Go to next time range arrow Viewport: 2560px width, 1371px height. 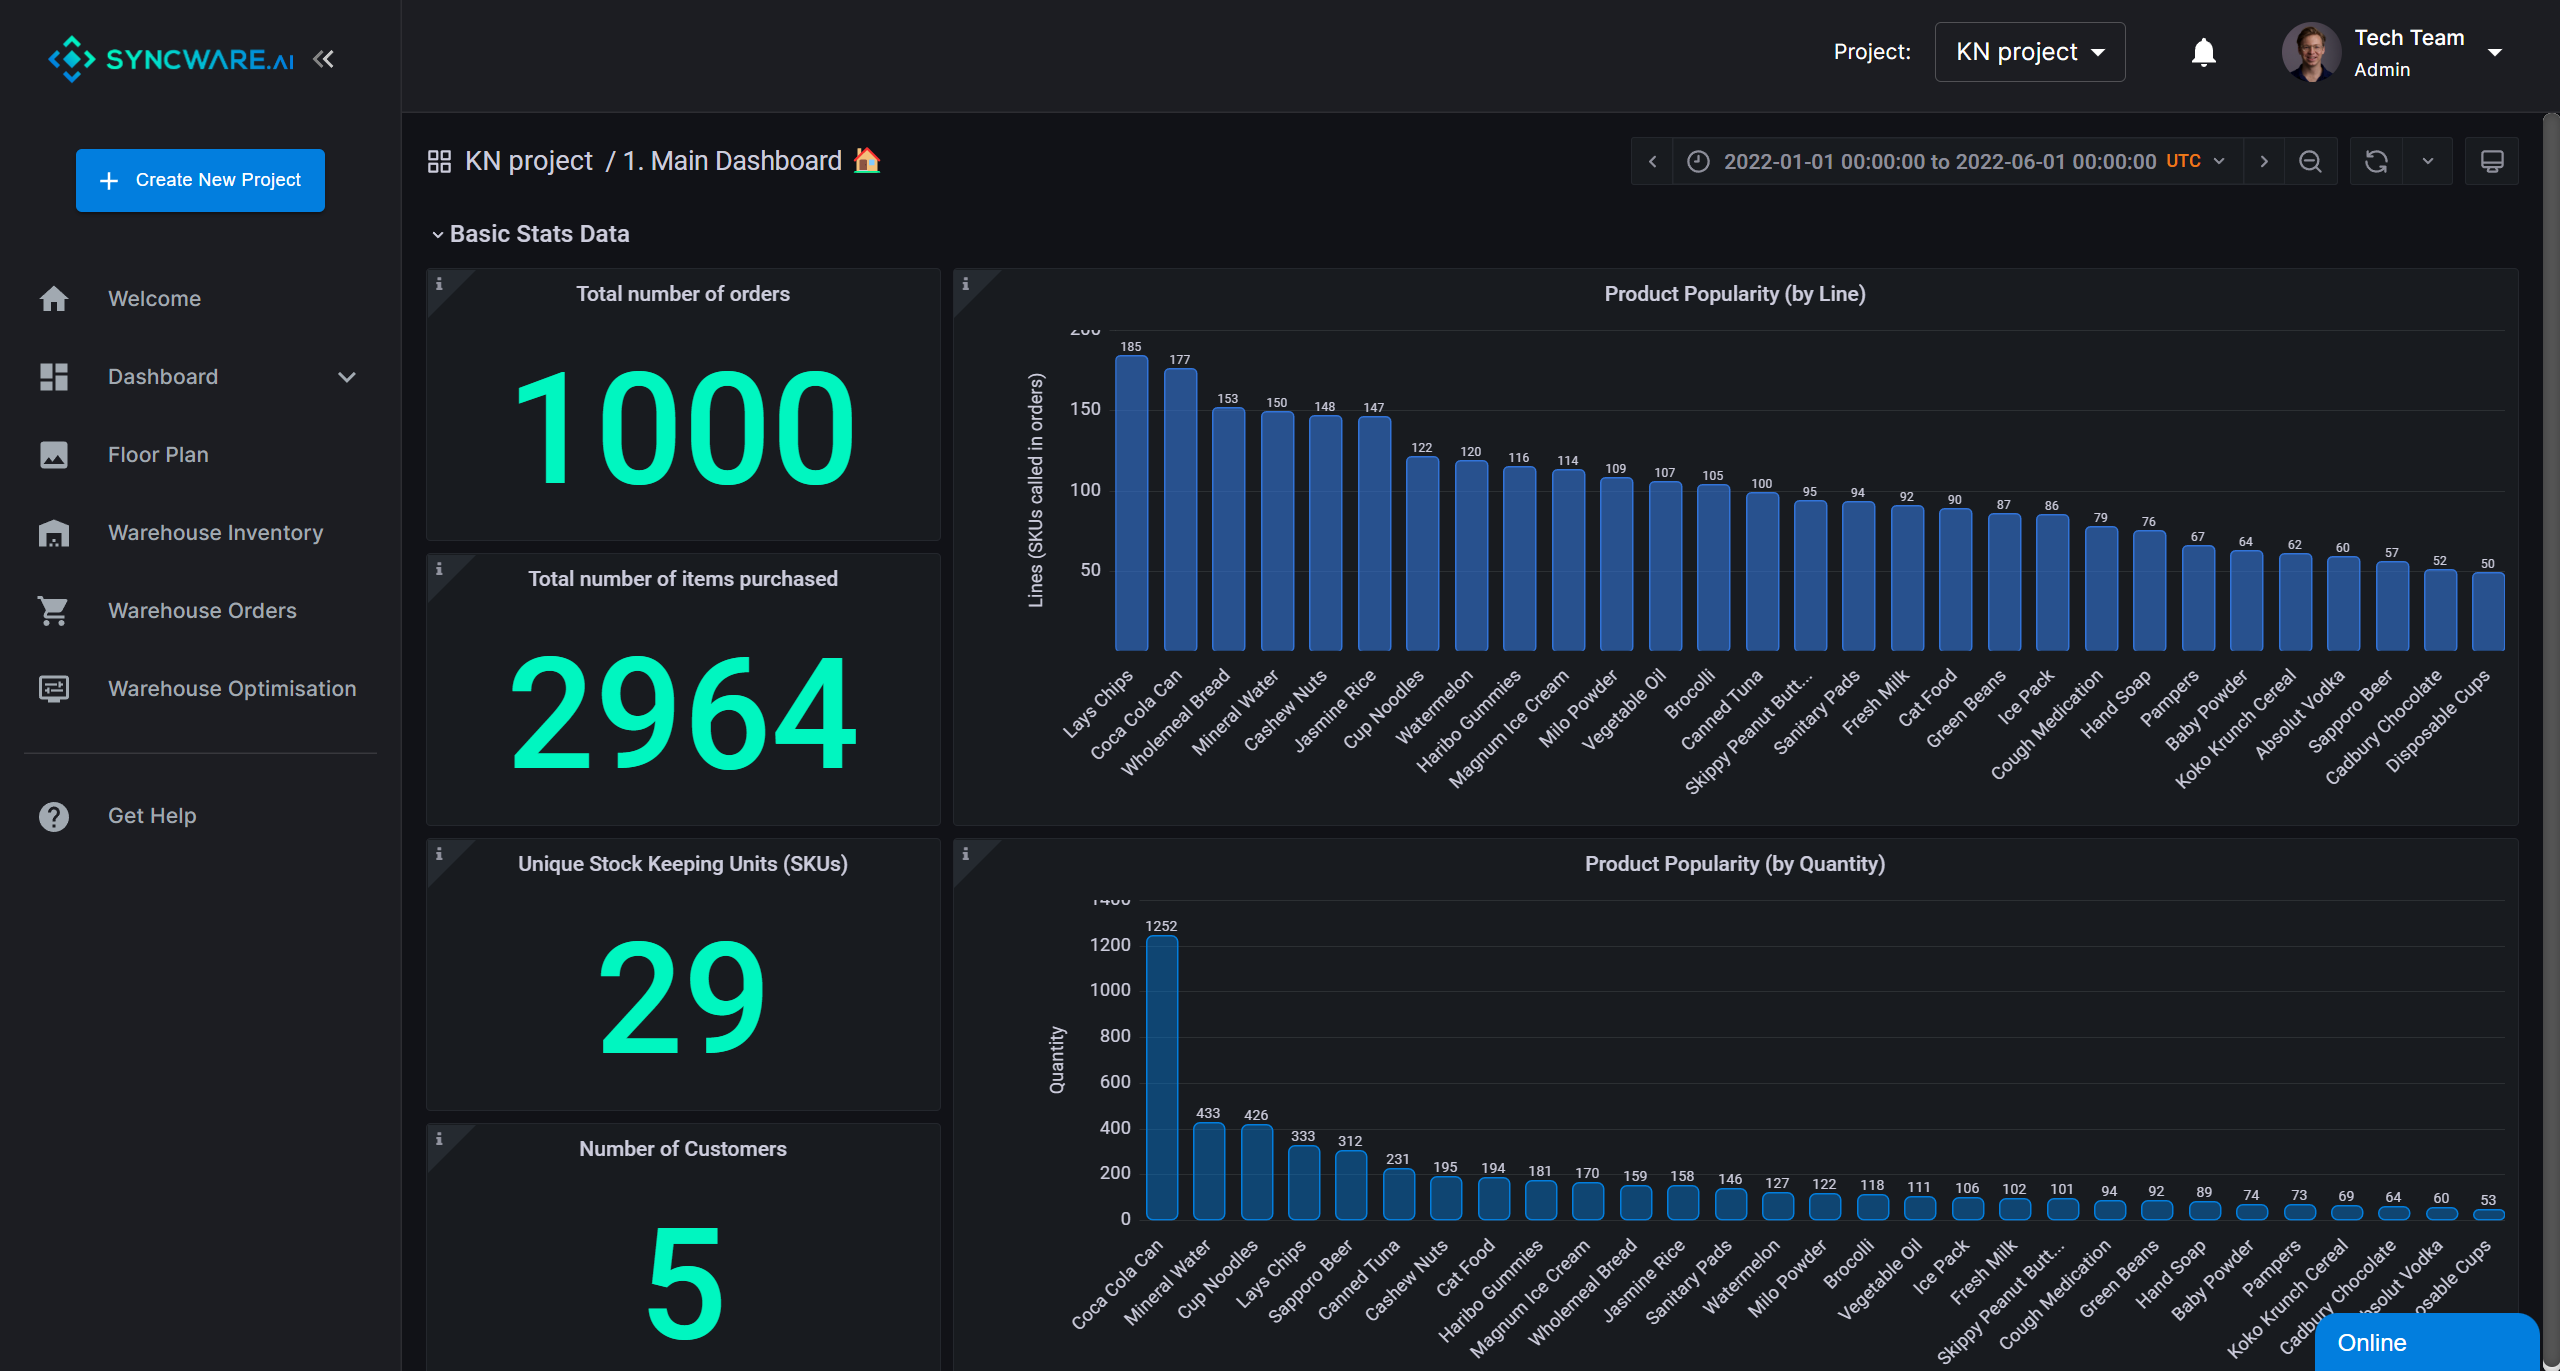click(x=2264, y=162)
